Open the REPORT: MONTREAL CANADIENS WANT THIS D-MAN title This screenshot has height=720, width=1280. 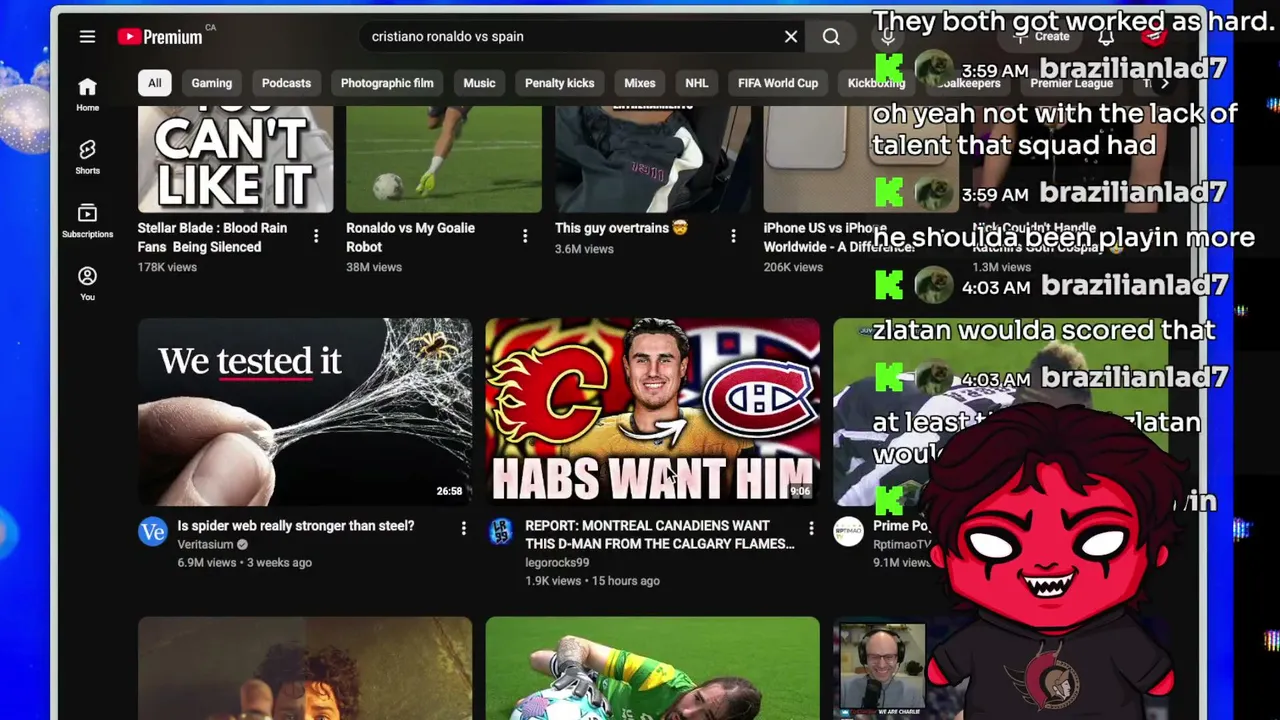coord(660,535)
